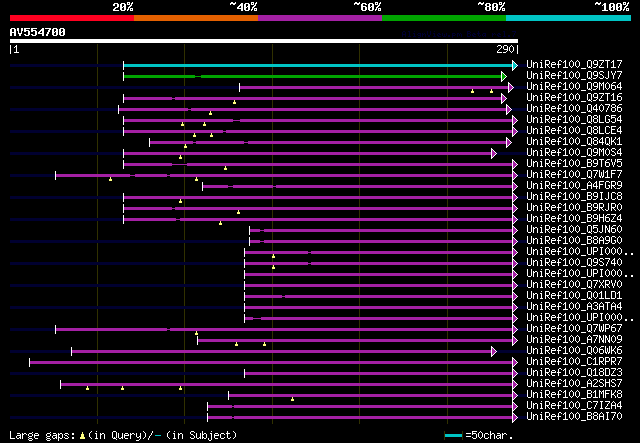Click the purple alignment bar for Q18DZ3
This screenshot has height=443, width=640.
[x=378, y=373]
